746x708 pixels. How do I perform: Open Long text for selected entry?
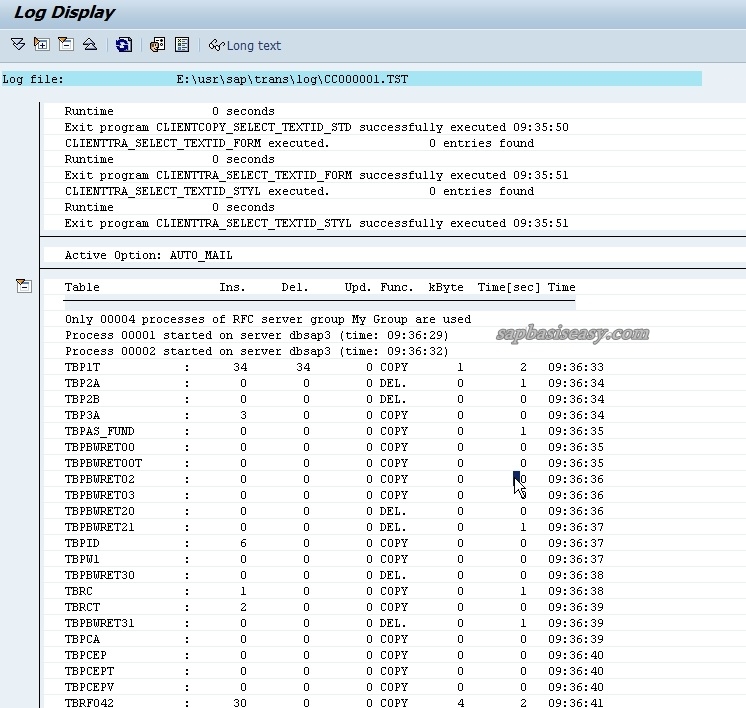point(245,45)
